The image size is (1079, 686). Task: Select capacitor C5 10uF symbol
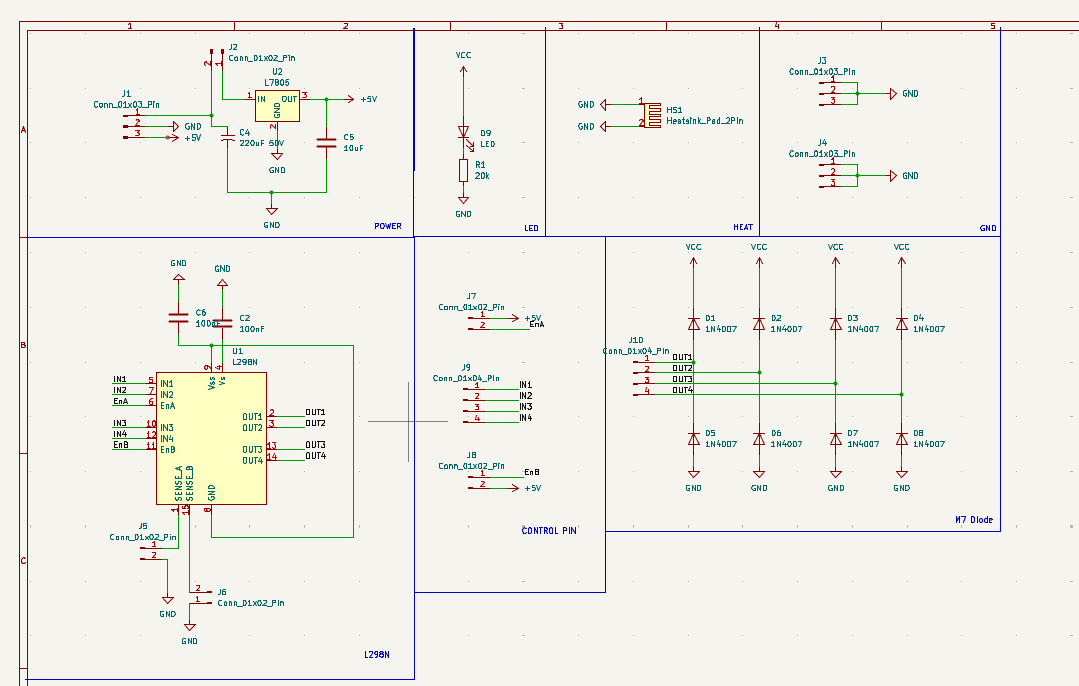pyautogui.click(x=326, y=143)
